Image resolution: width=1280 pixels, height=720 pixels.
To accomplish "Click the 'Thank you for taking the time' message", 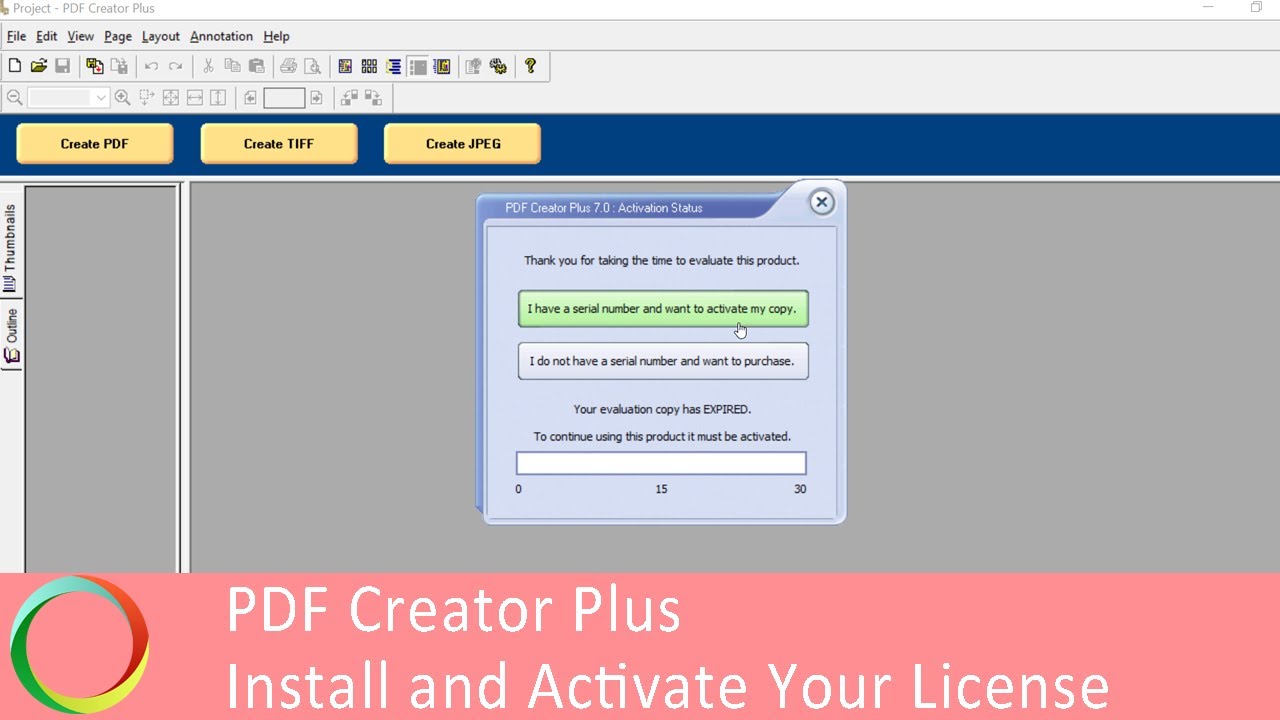I will [662, 260].
